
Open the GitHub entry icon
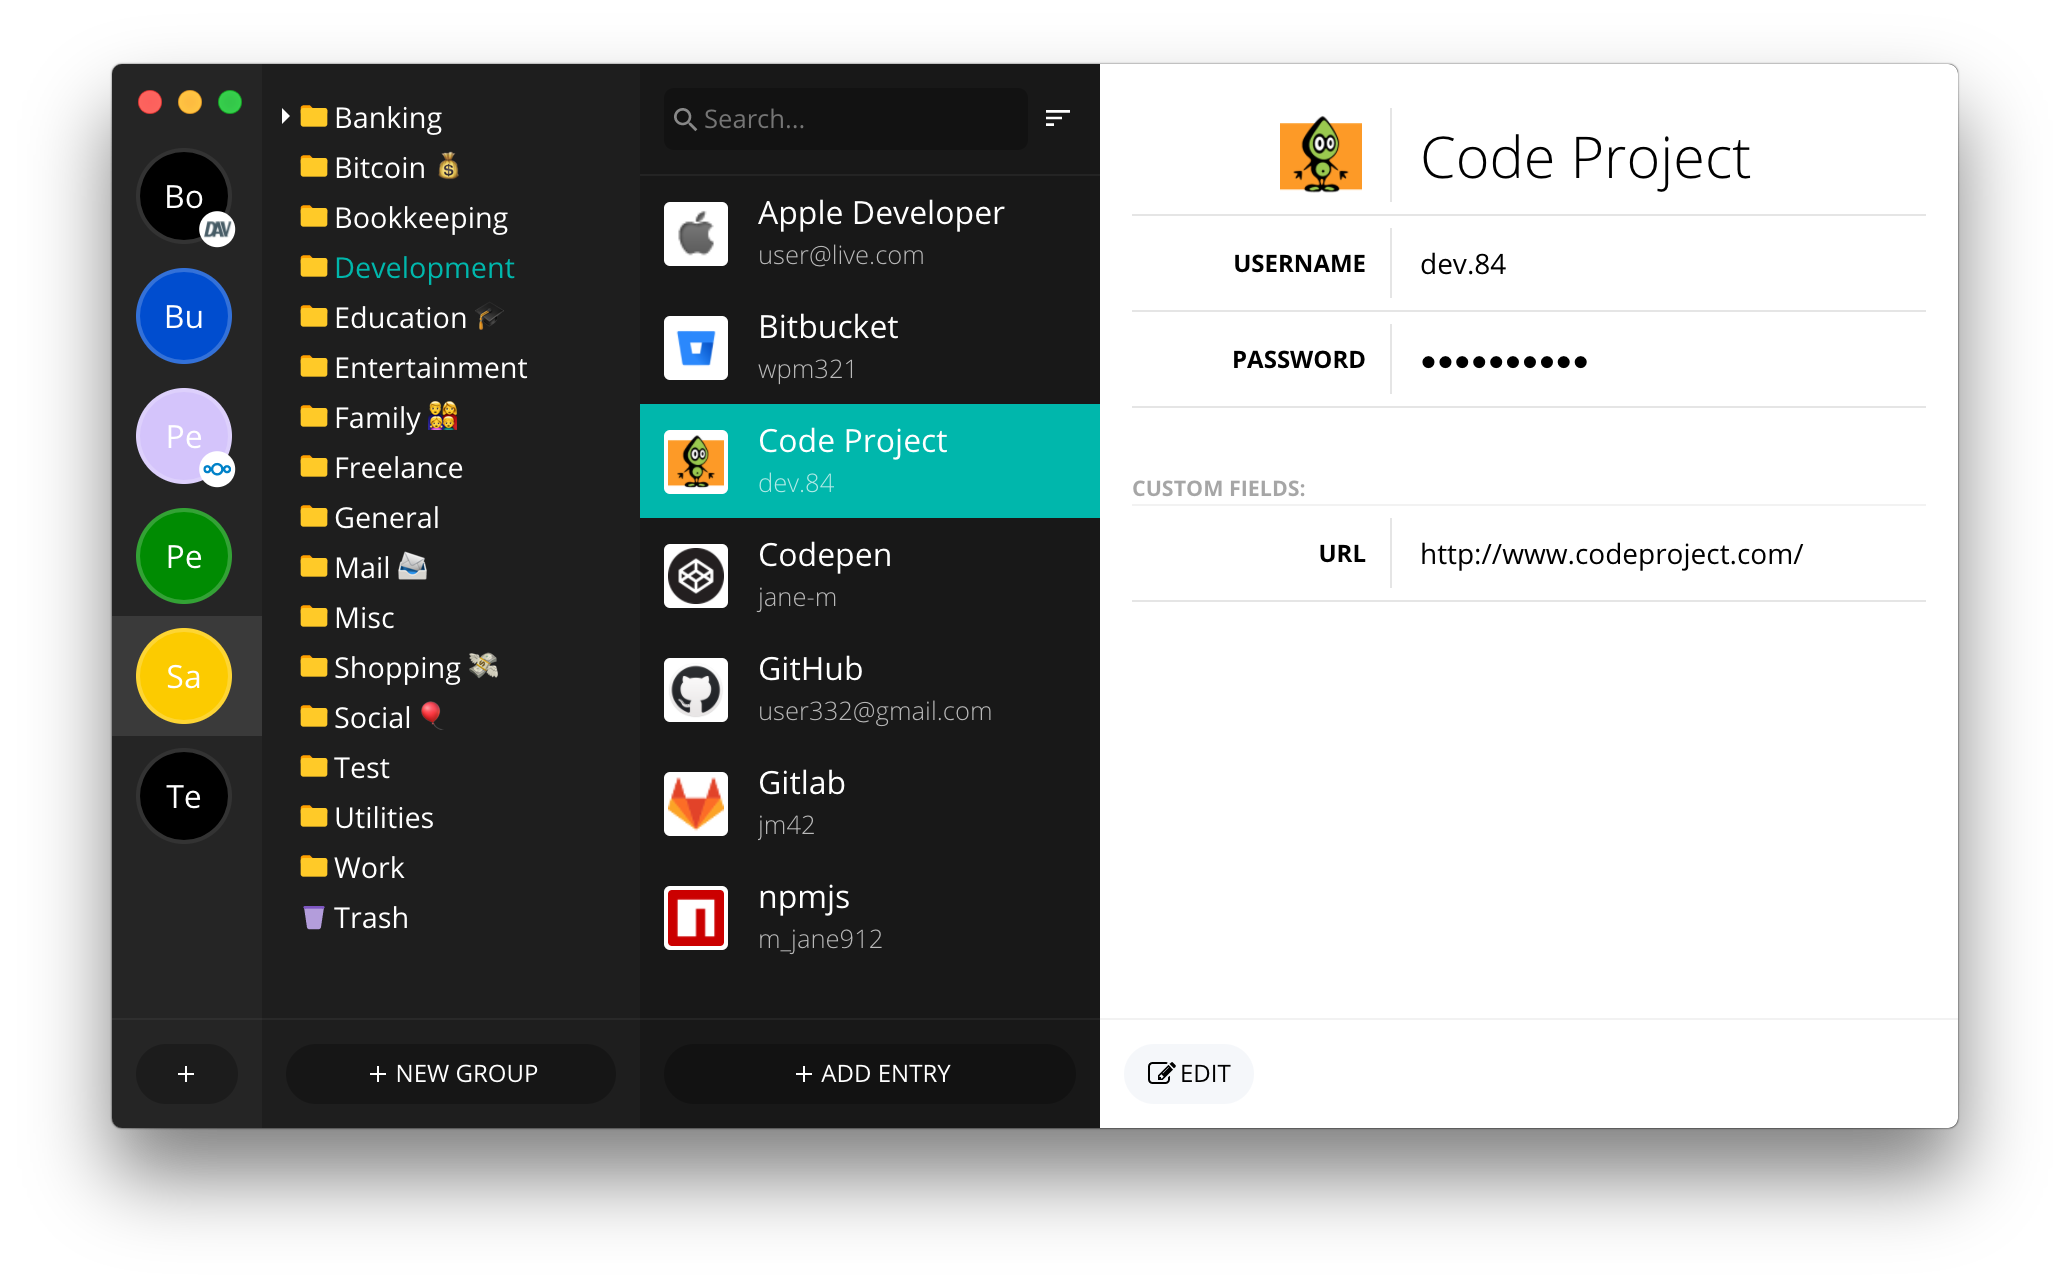pos(696,690)
